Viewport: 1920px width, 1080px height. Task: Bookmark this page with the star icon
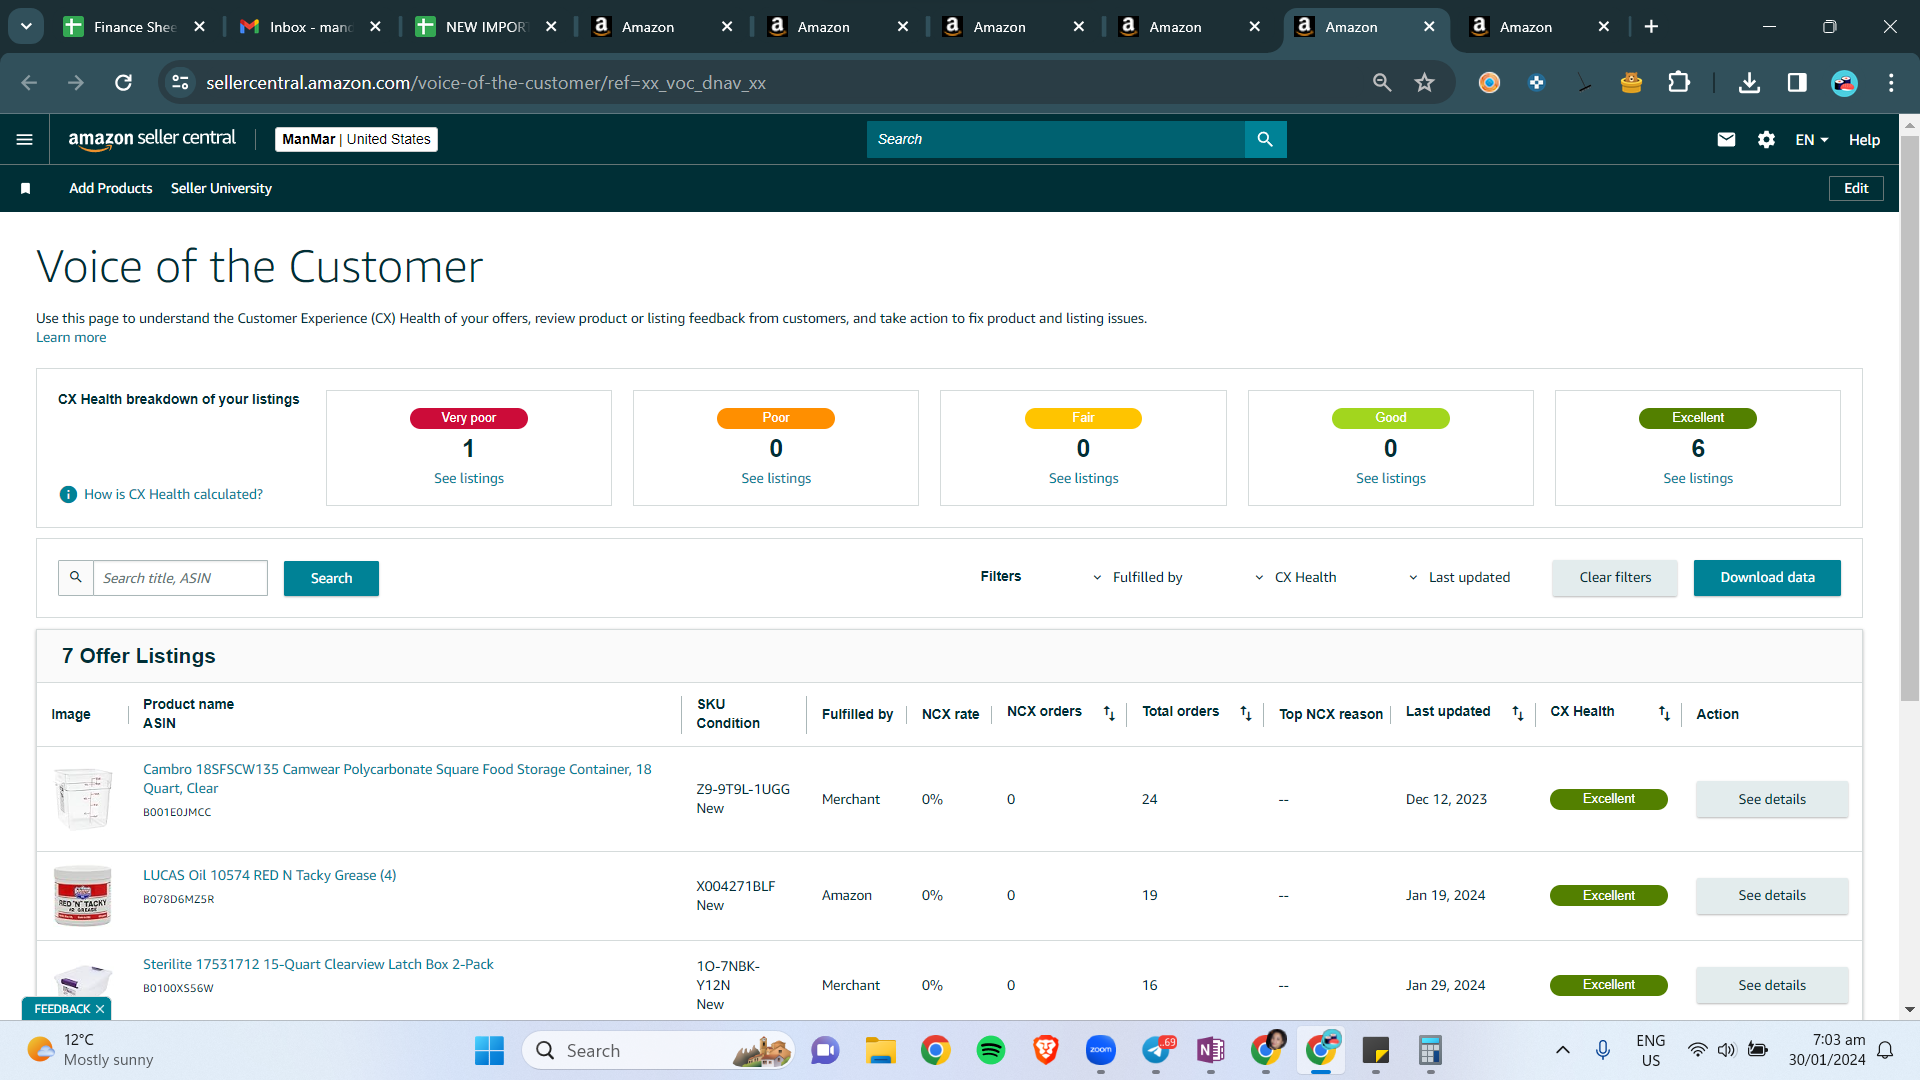point(1424,83)
